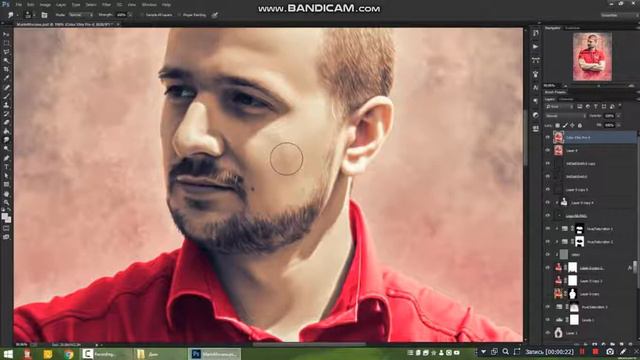Image resolution: width=640 pixels, height=360 pixels.
Task: Click the lock all layers padlock icon
Action: pyautogui.click(x=580, y=125)
